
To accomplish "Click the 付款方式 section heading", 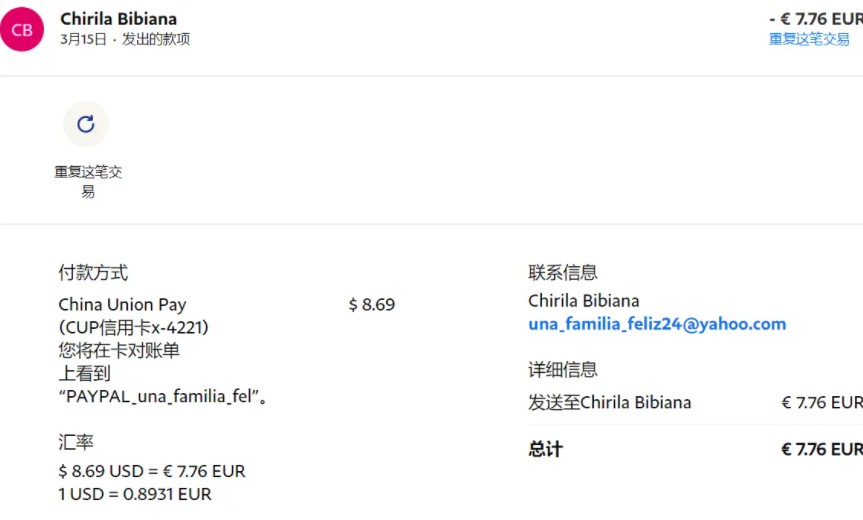I will tap(93, 273).
